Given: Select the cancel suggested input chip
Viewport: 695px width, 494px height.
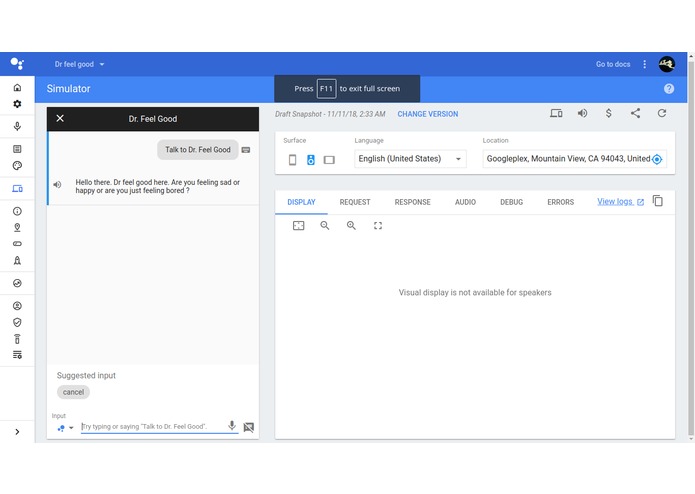Looking at the screenshot, I should [73, 392].
